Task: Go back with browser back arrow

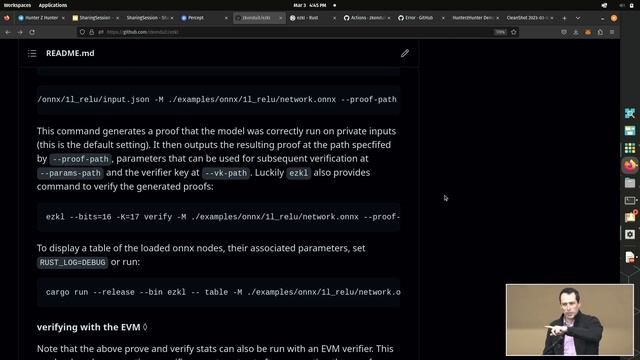Action: 8,32
